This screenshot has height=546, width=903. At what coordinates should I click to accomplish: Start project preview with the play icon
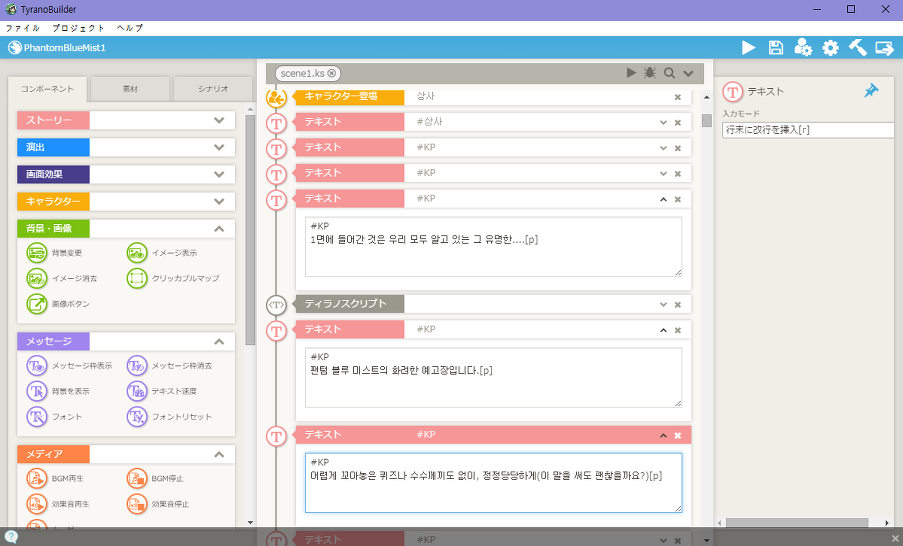click(748, 48)
